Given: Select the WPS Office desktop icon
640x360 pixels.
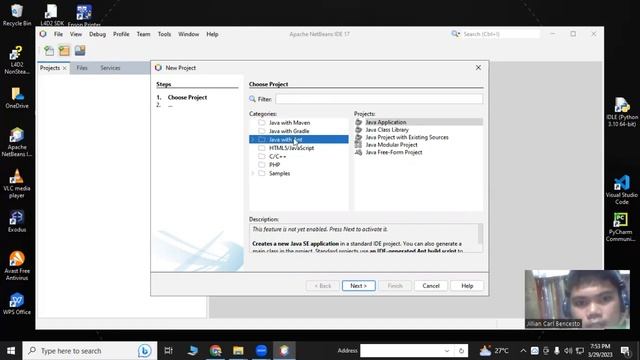Looking at the screenshot, I should pyautogui.click(x=17, y=304).
